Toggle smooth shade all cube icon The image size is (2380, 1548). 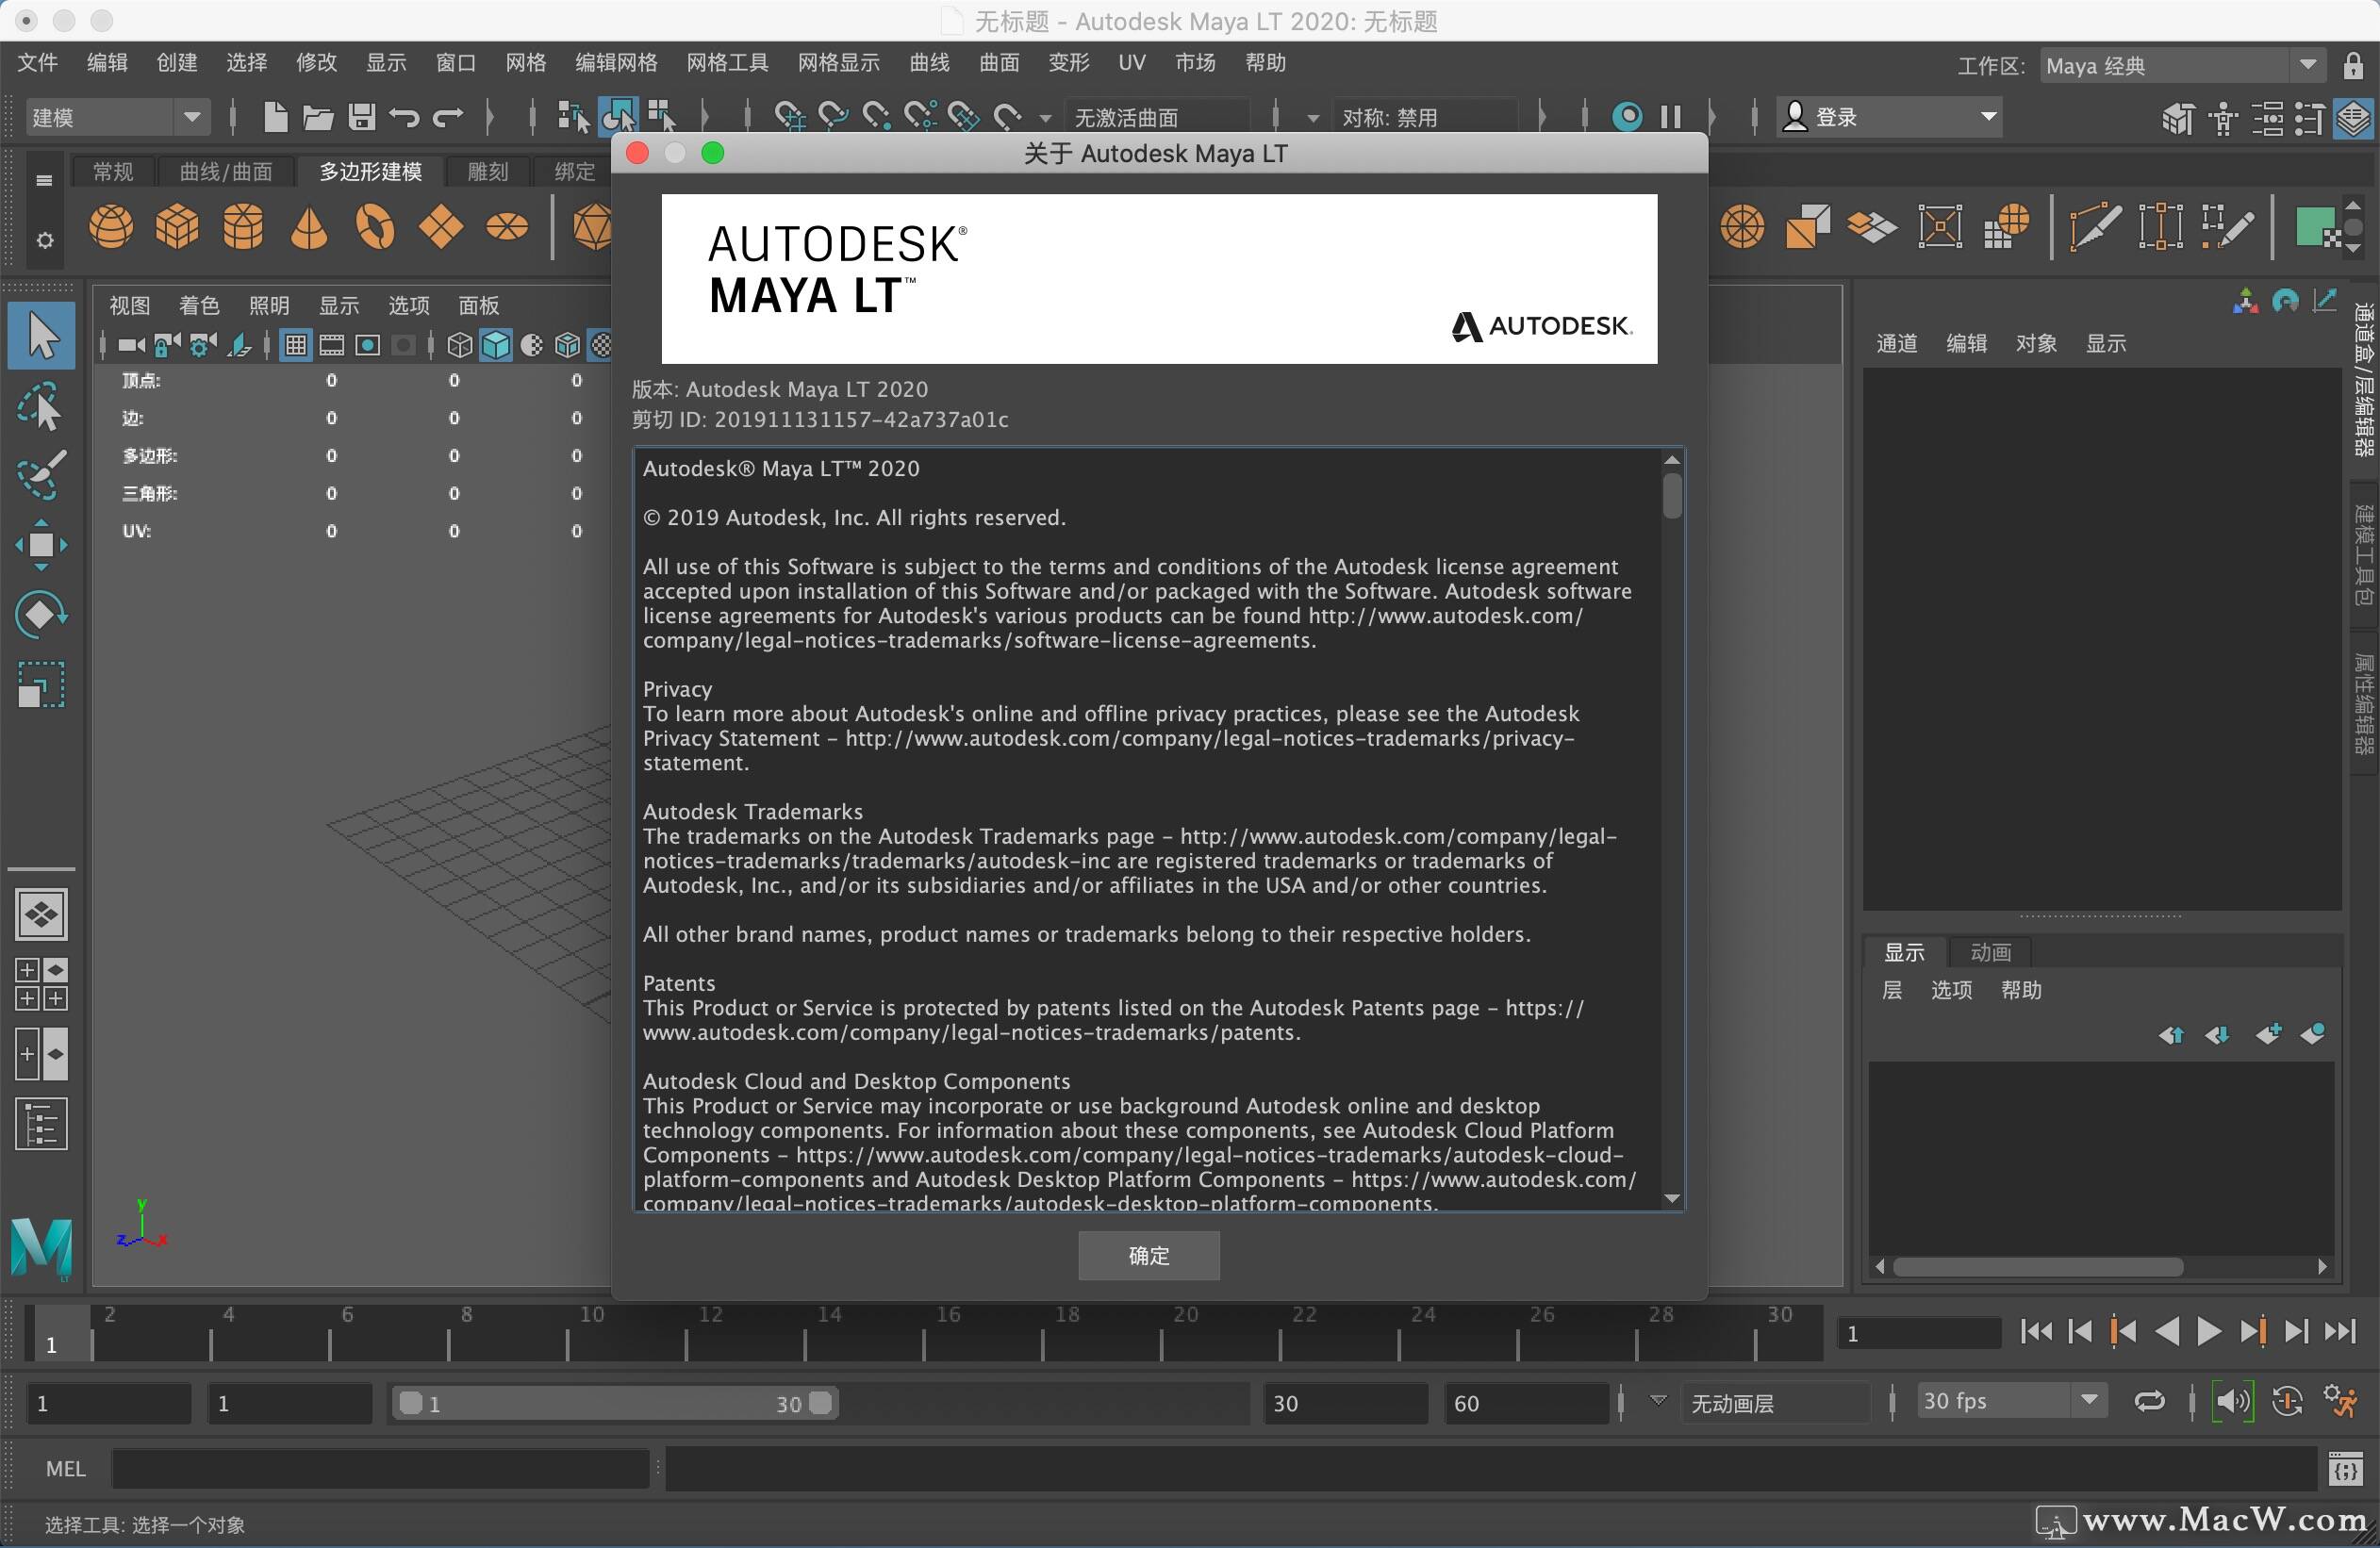pyautogui.click(x=495, y=345)
